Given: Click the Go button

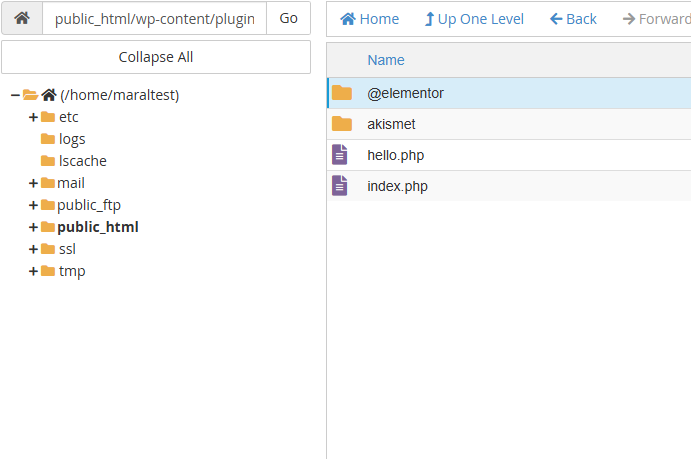Looking at the screenshot, I should click(x=289, y=18).
